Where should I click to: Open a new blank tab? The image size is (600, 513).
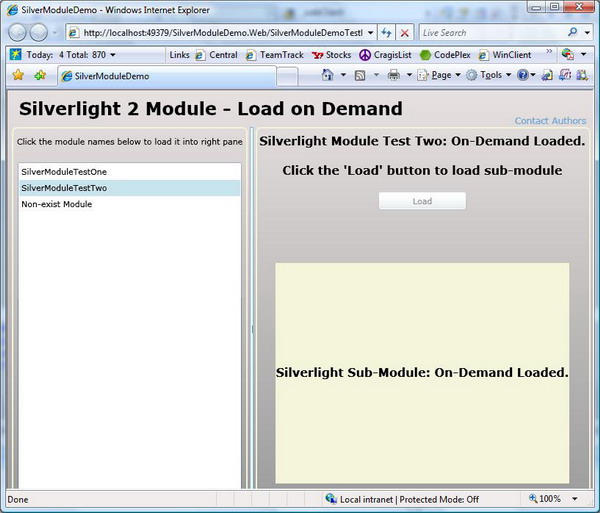[x=287, y=77]
